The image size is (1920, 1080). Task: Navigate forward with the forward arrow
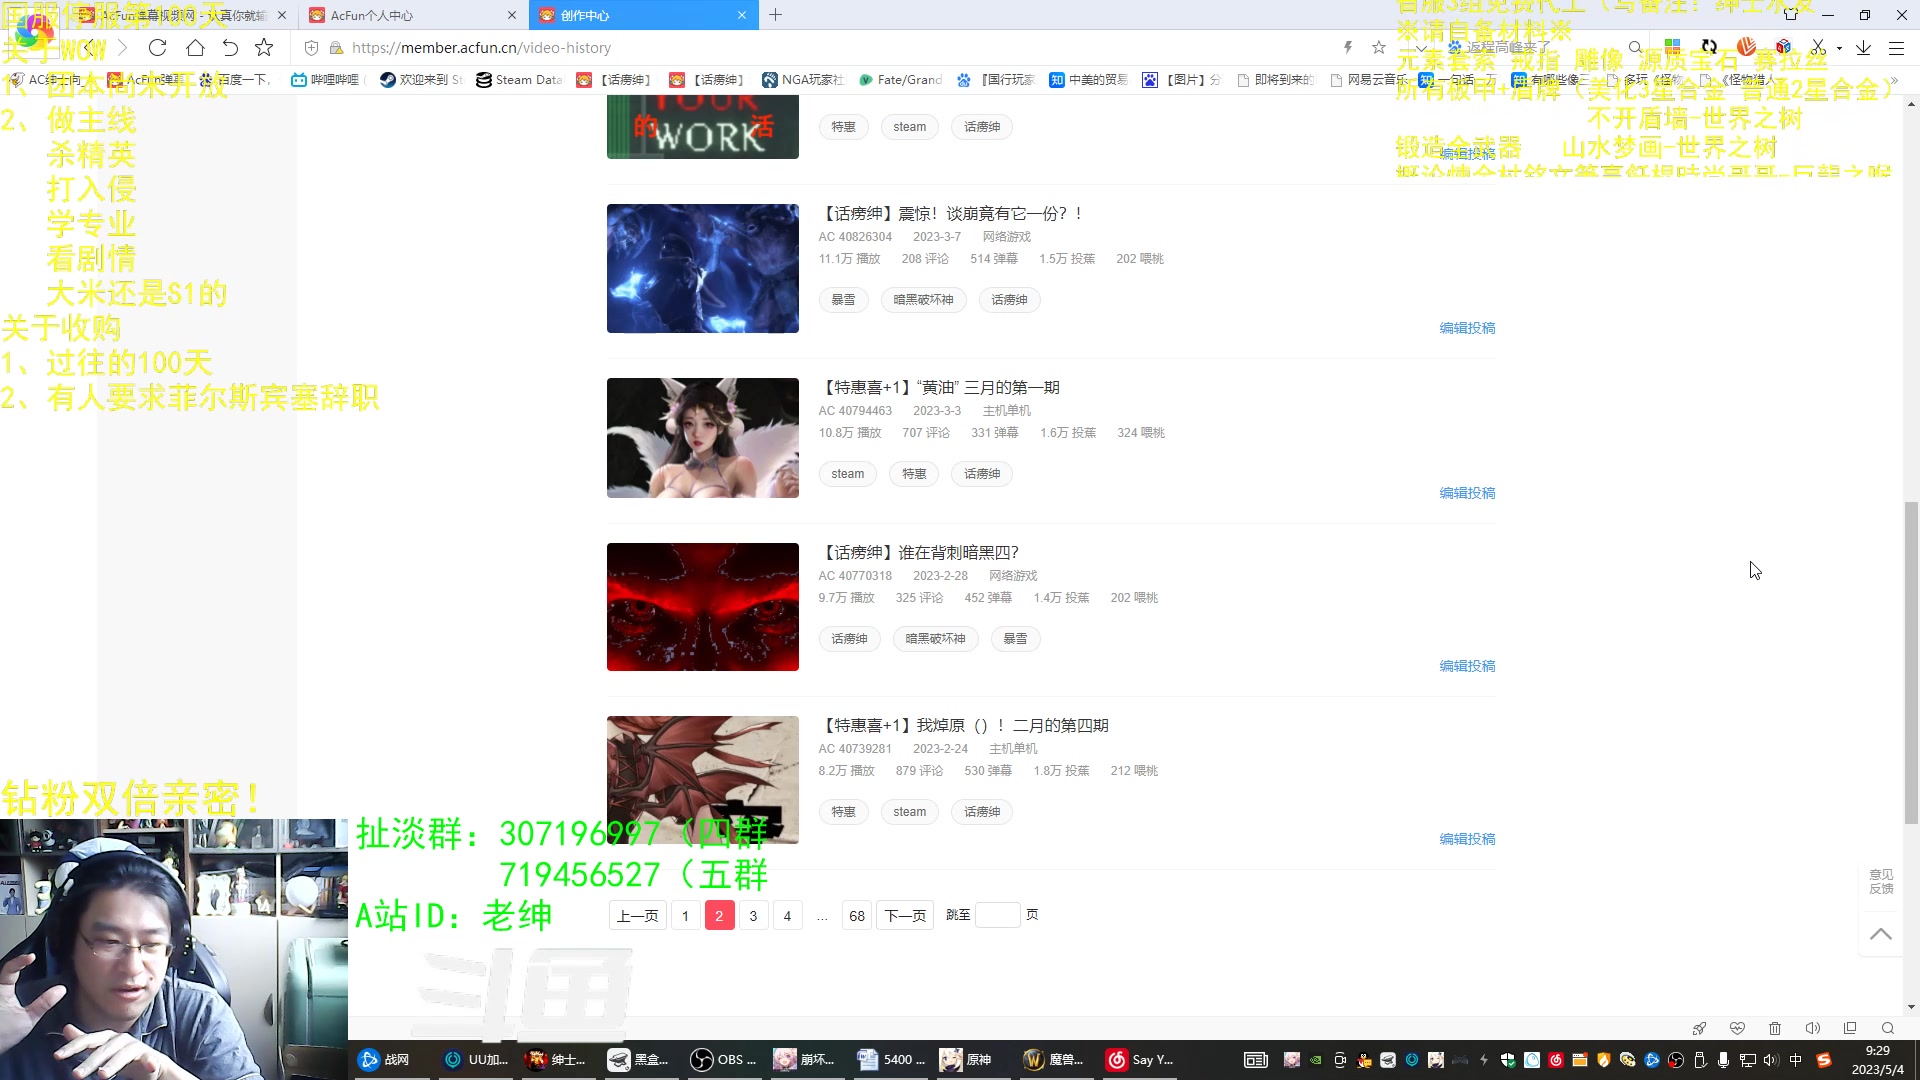pyautogui.click(x=122, y=47)
